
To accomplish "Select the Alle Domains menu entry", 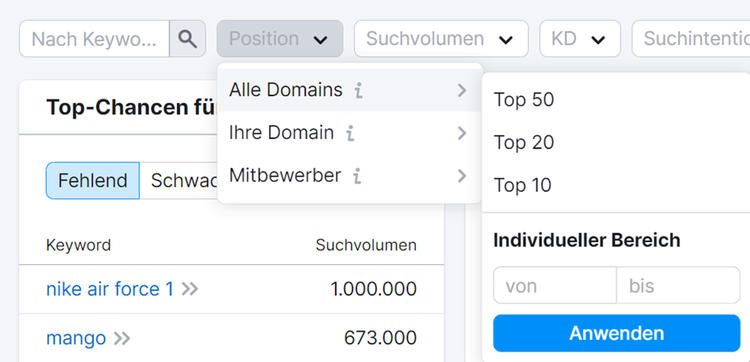I will click(349, 90).
